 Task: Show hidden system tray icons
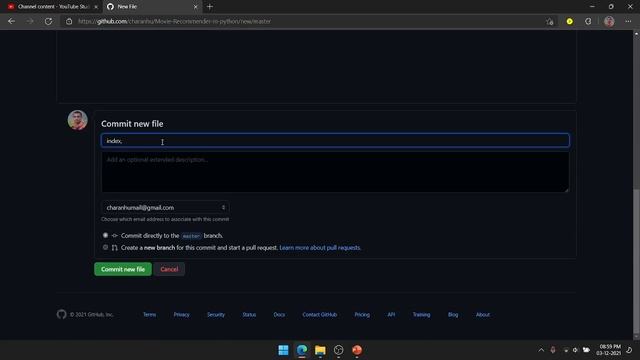(x=541, y=350)
